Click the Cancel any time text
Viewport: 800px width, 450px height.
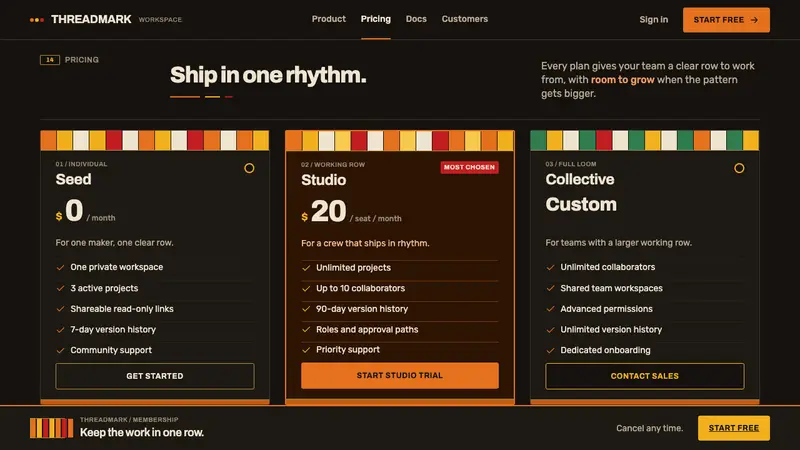click(649, 428)
